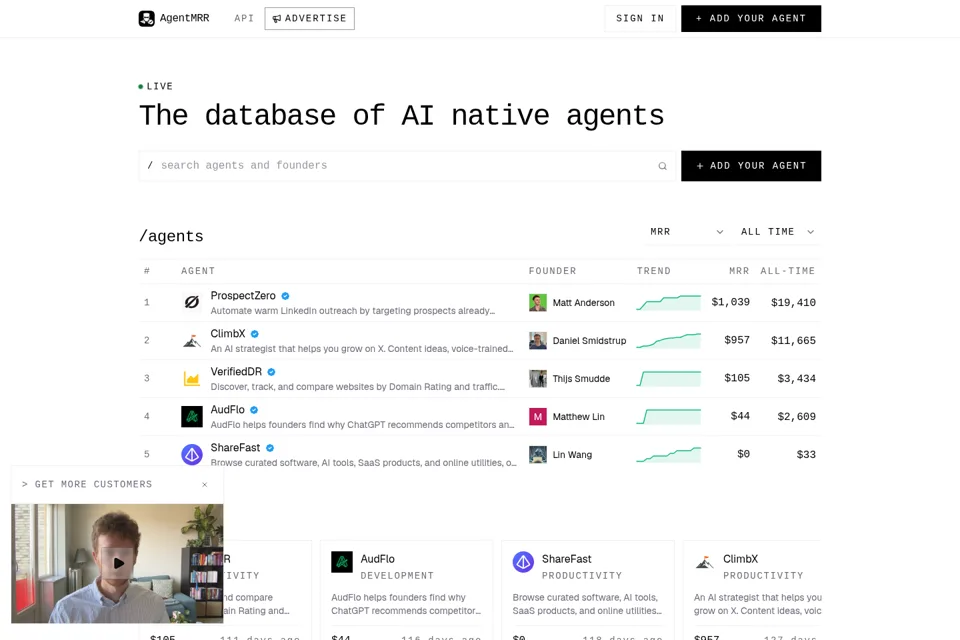Click the magnifier icon in search field
960x640 pixels.
pos(662,166)
